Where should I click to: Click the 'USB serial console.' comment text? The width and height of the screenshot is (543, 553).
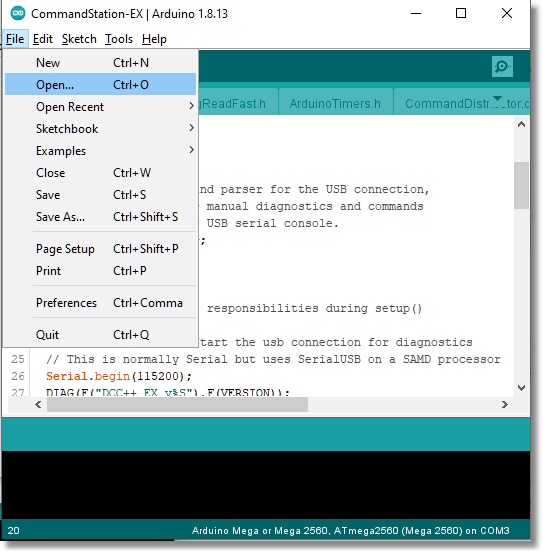pos(272,223)
